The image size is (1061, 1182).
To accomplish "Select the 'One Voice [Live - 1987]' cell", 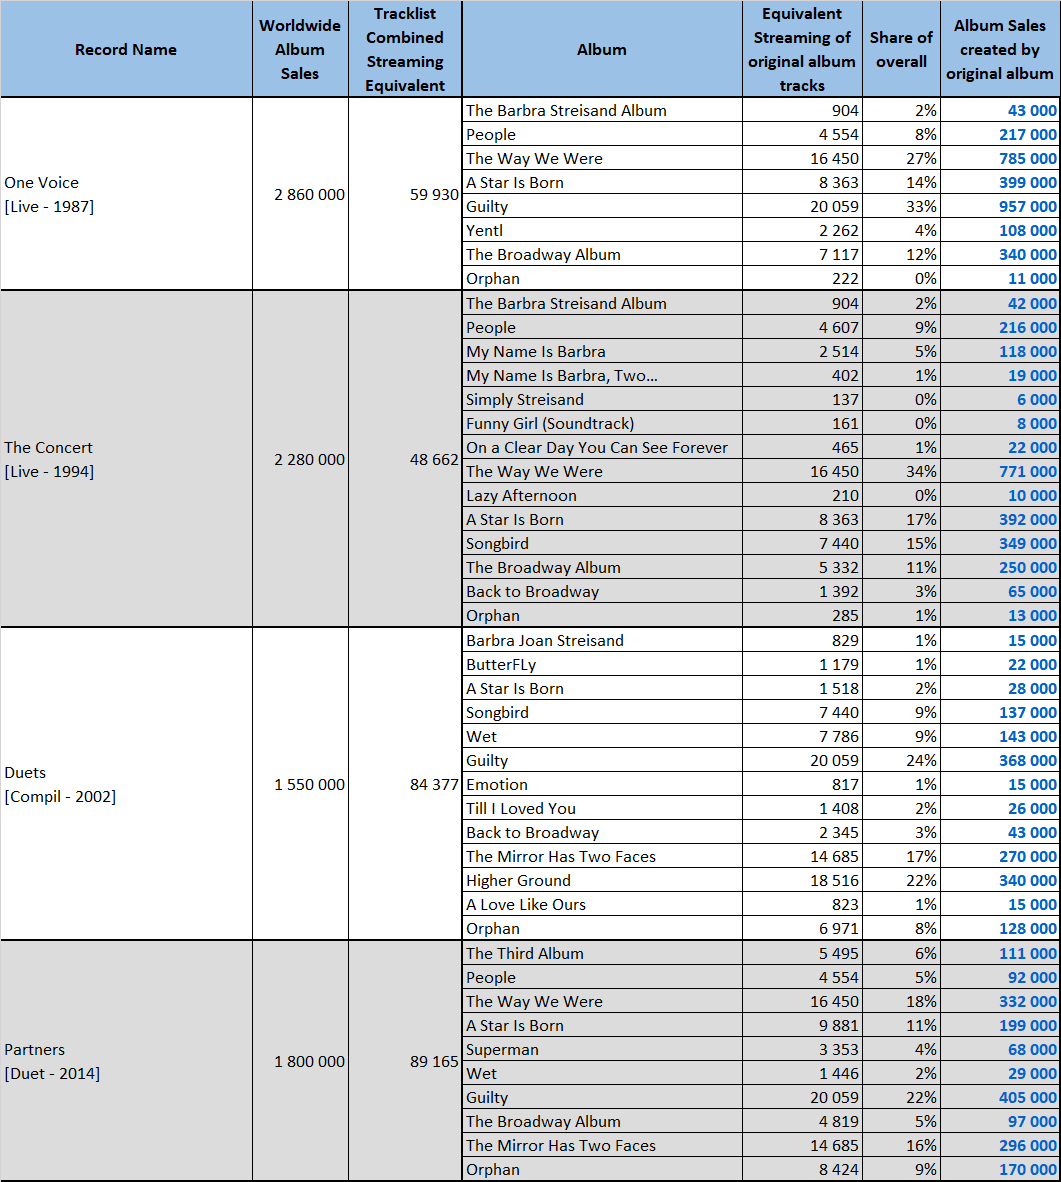I will pyautogui.click(x=126, y=194).
